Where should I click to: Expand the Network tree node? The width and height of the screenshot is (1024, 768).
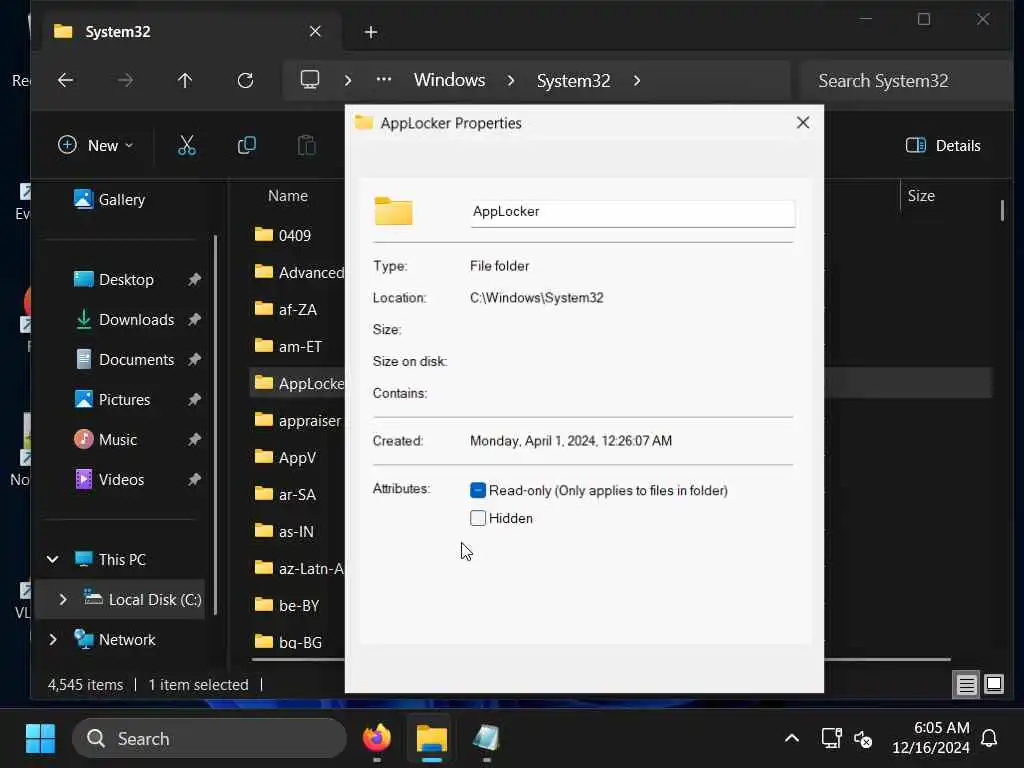[x=52, y=639]
